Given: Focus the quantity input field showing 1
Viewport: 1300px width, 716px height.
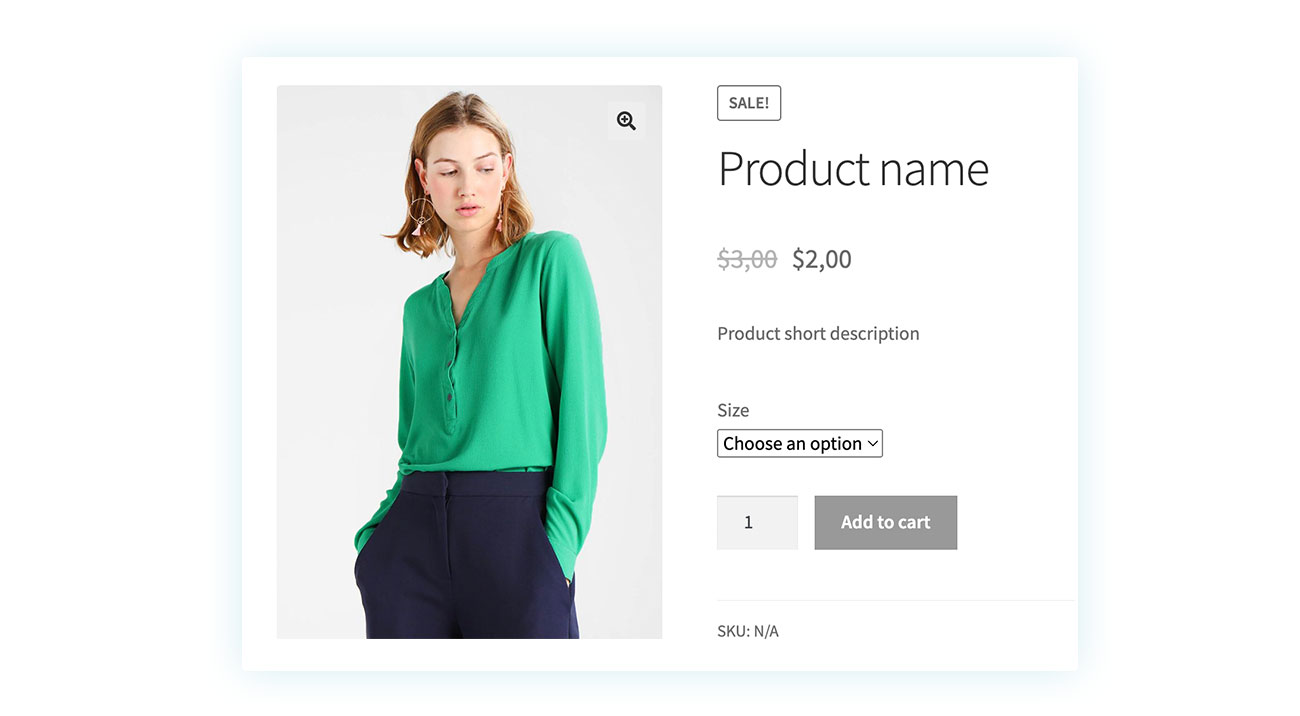Looking at the screenshot, I should pos(757,522).
